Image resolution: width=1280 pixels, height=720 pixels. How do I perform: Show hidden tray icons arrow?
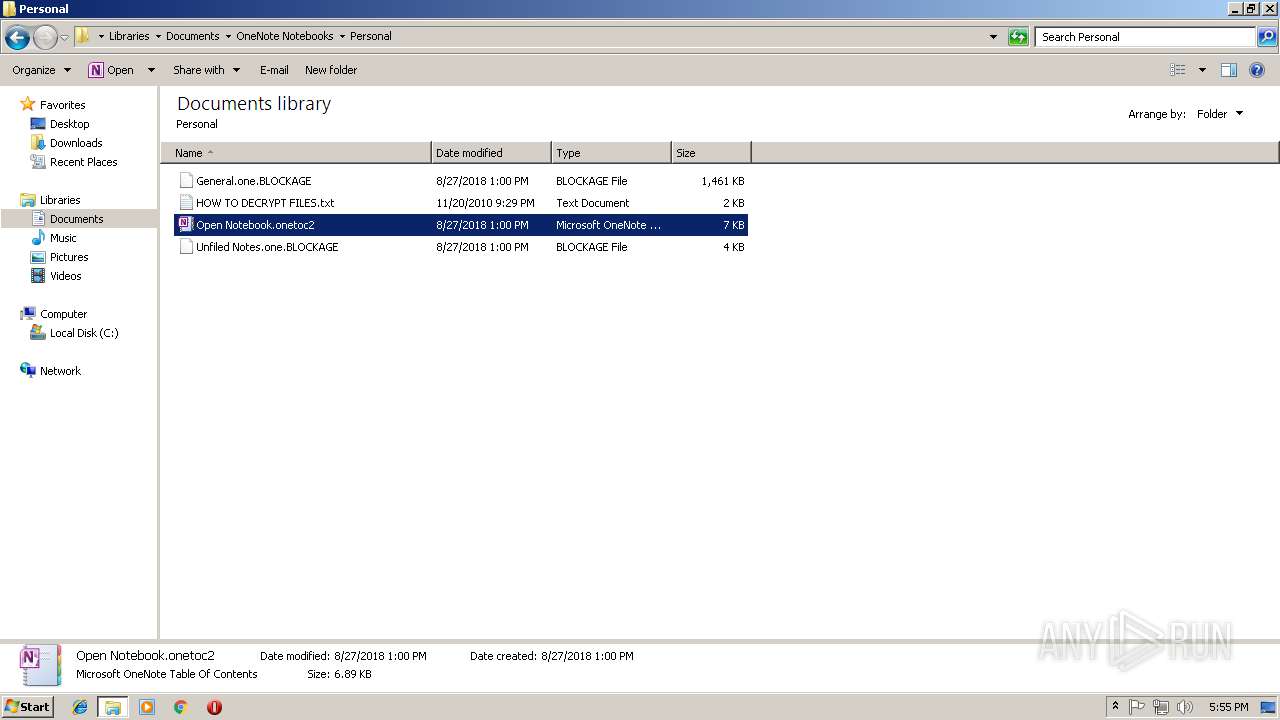tap(1115, 707)
